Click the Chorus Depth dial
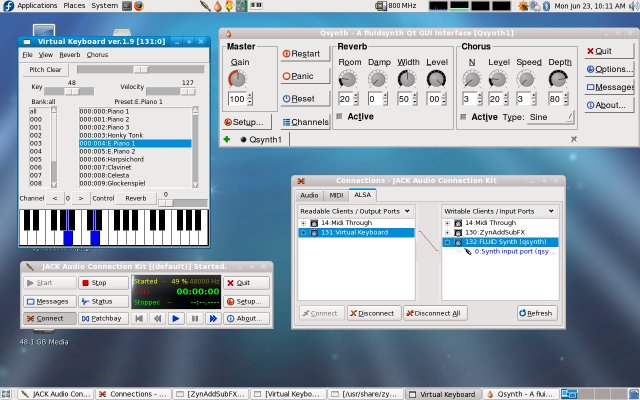 (x=558, y=79)
